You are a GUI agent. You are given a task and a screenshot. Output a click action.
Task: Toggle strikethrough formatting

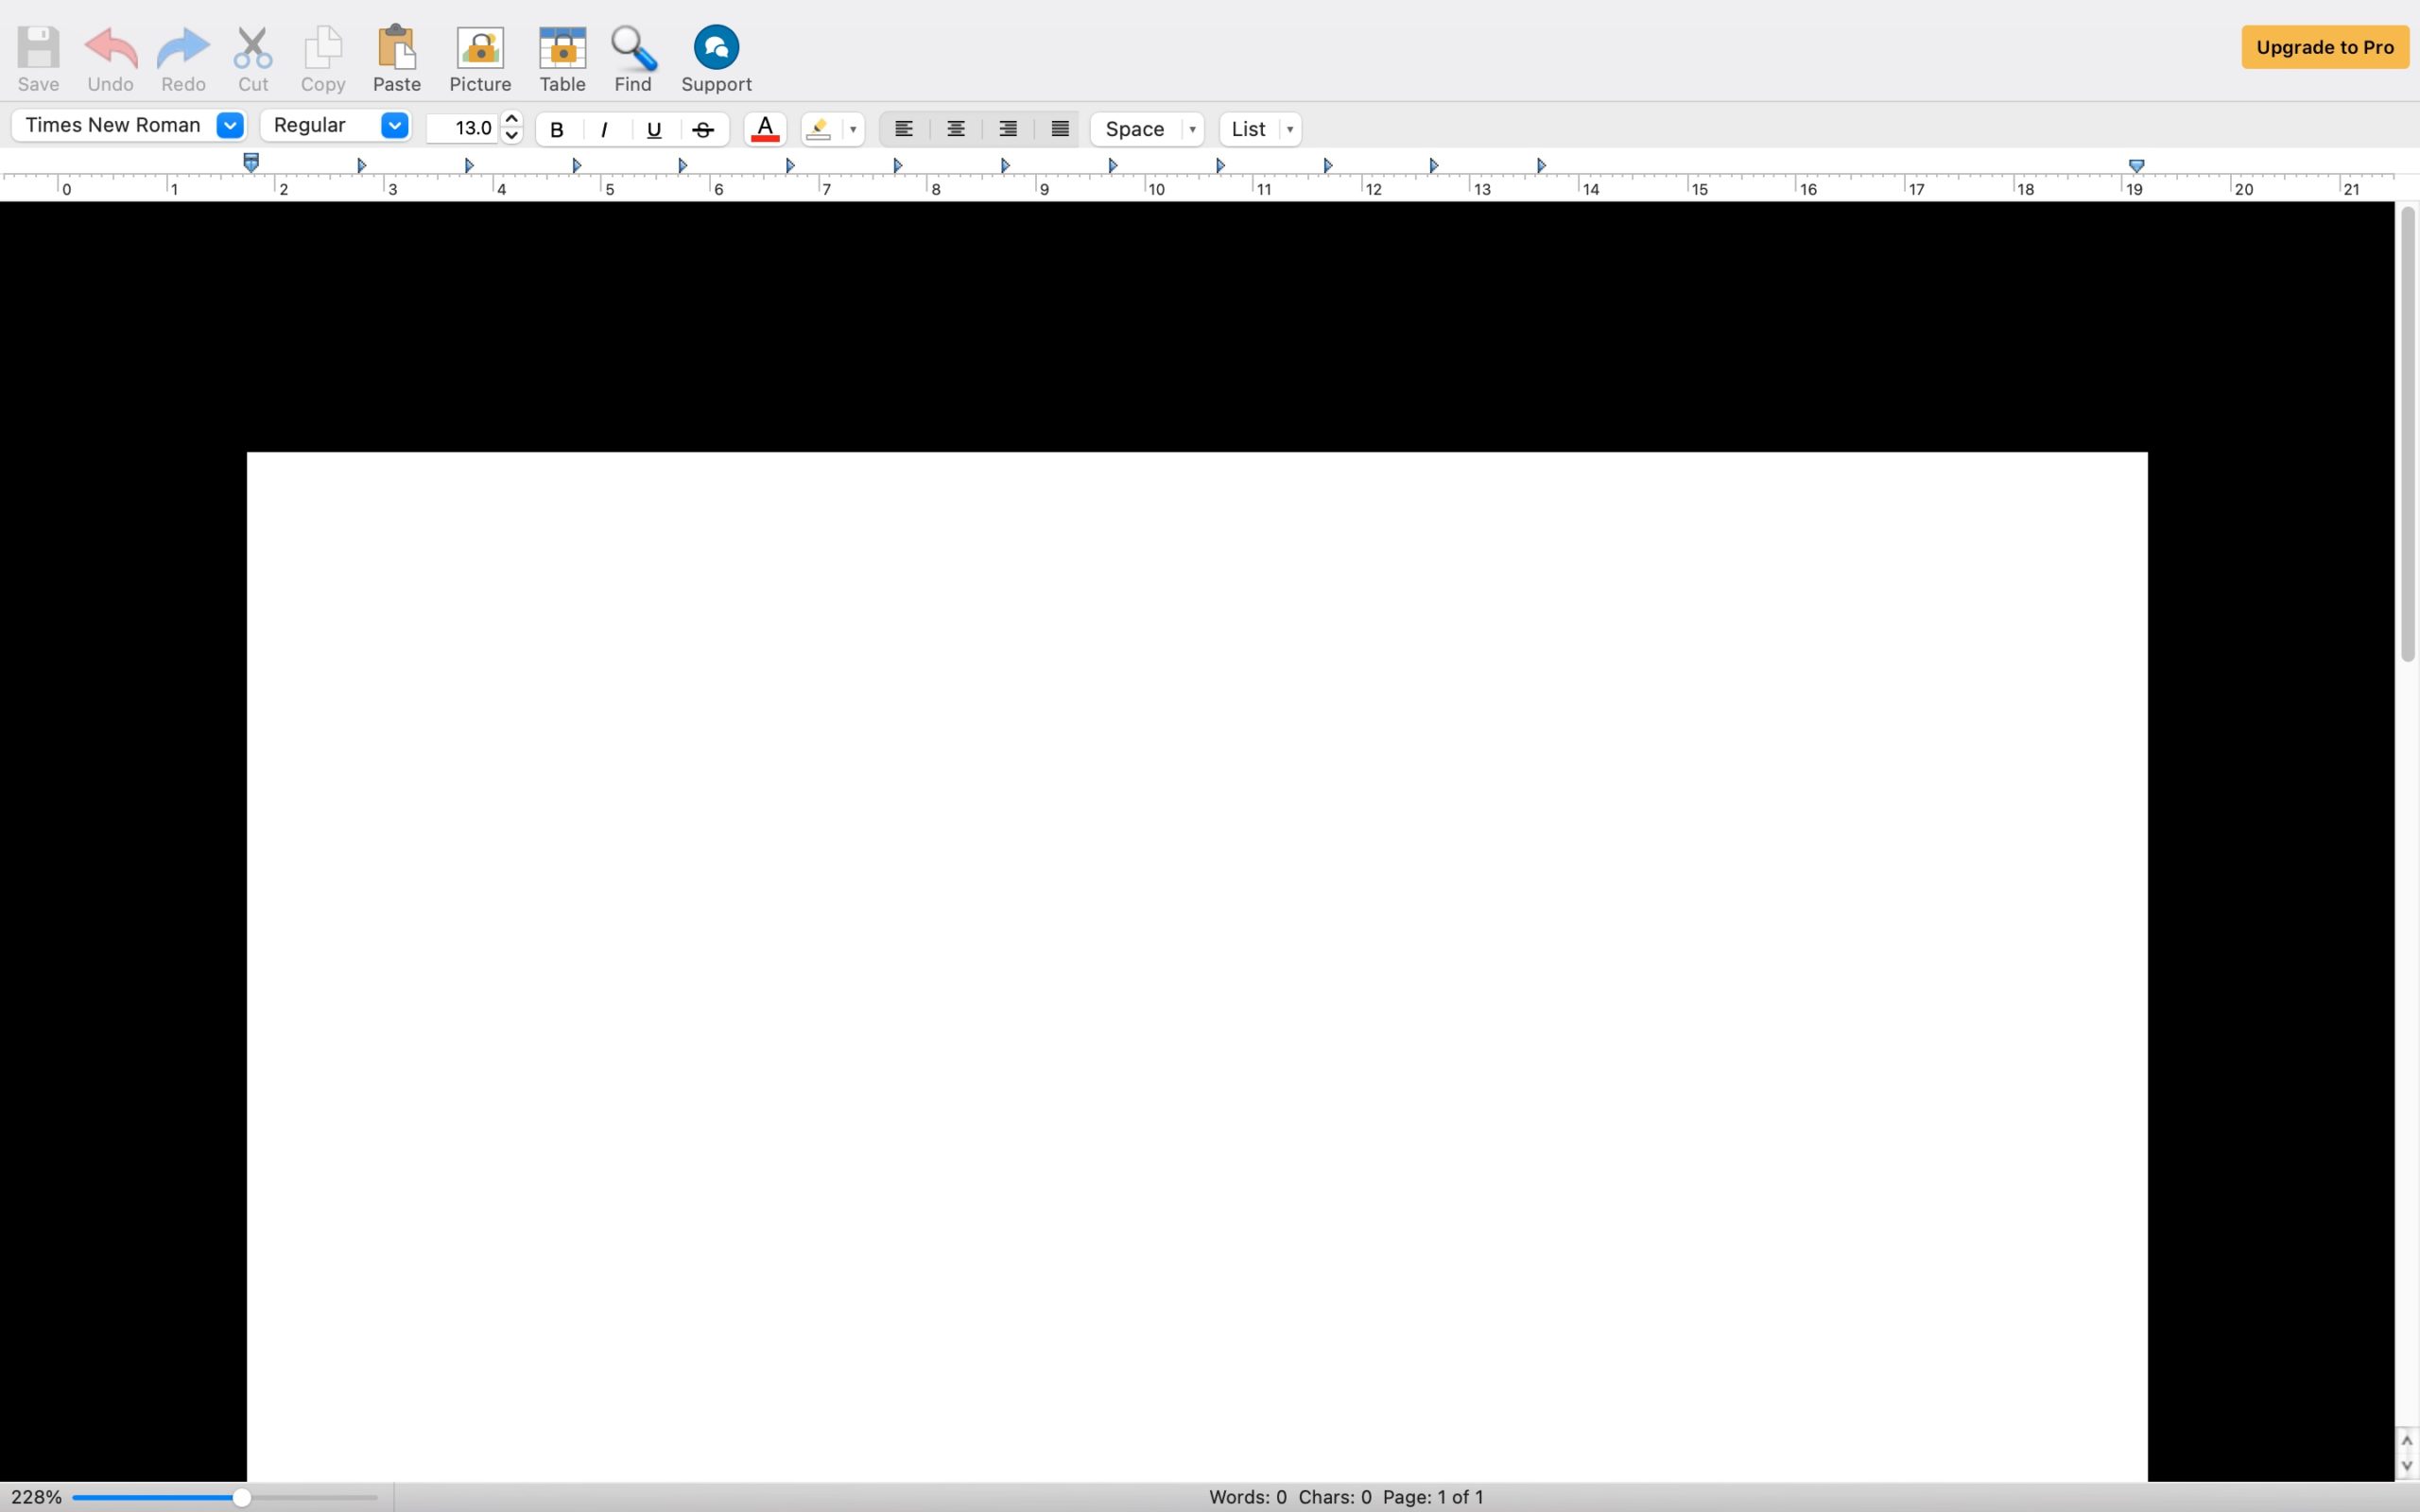[703, 129]
